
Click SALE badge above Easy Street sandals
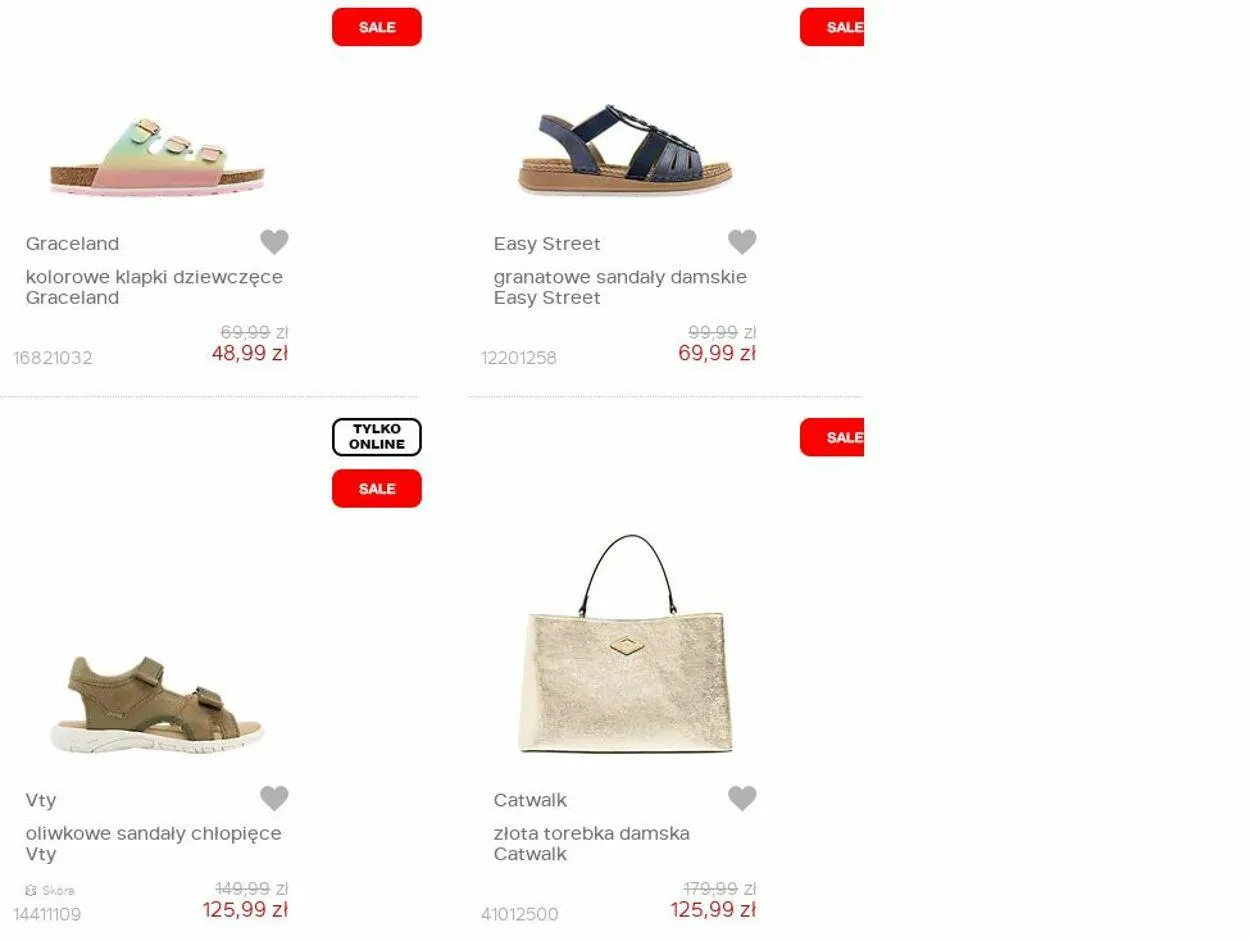(832, 27)
